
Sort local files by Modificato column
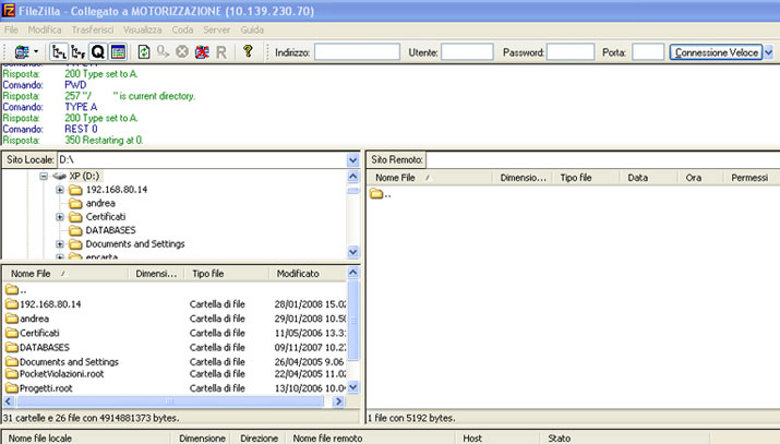(298, 273)
